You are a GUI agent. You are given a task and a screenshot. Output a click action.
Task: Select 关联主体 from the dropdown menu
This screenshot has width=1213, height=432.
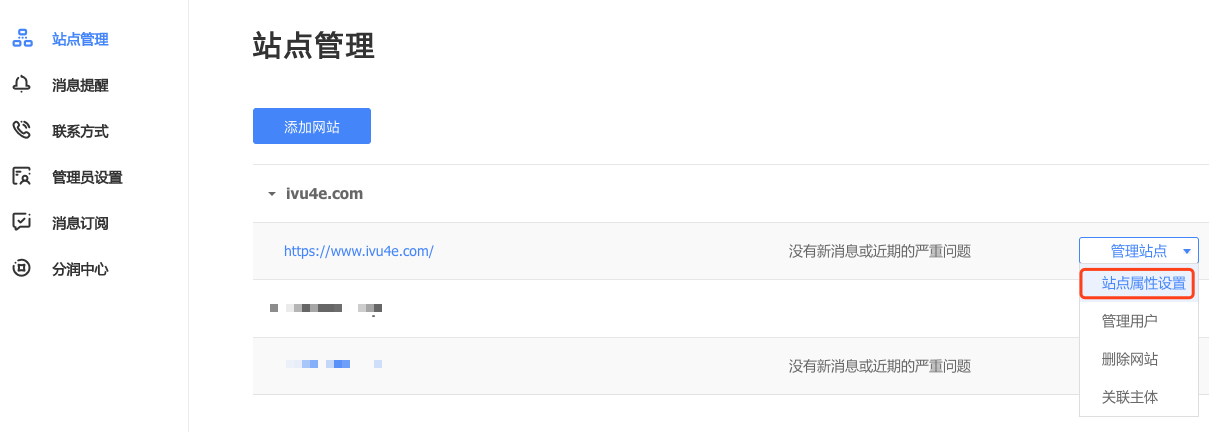point(1130,397)
